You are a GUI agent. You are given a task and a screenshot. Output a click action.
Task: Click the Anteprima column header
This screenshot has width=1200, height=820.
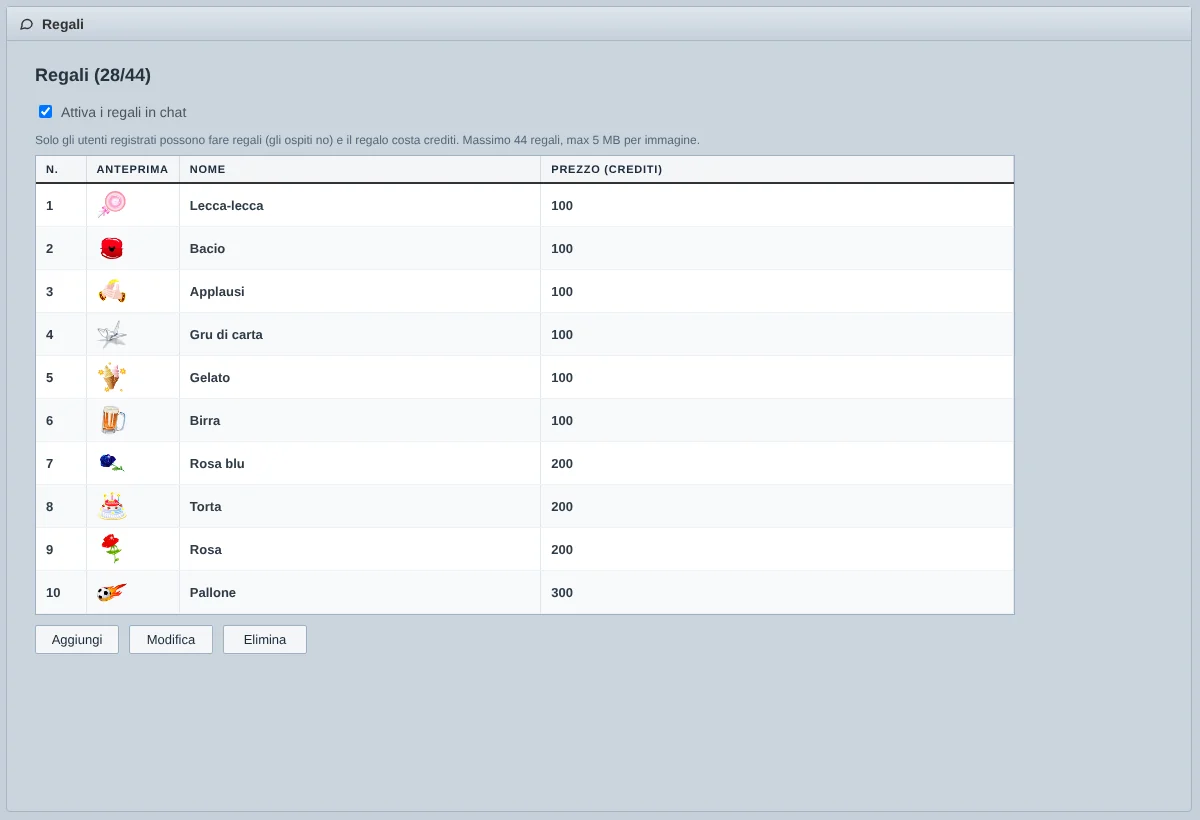coord(133,169)
